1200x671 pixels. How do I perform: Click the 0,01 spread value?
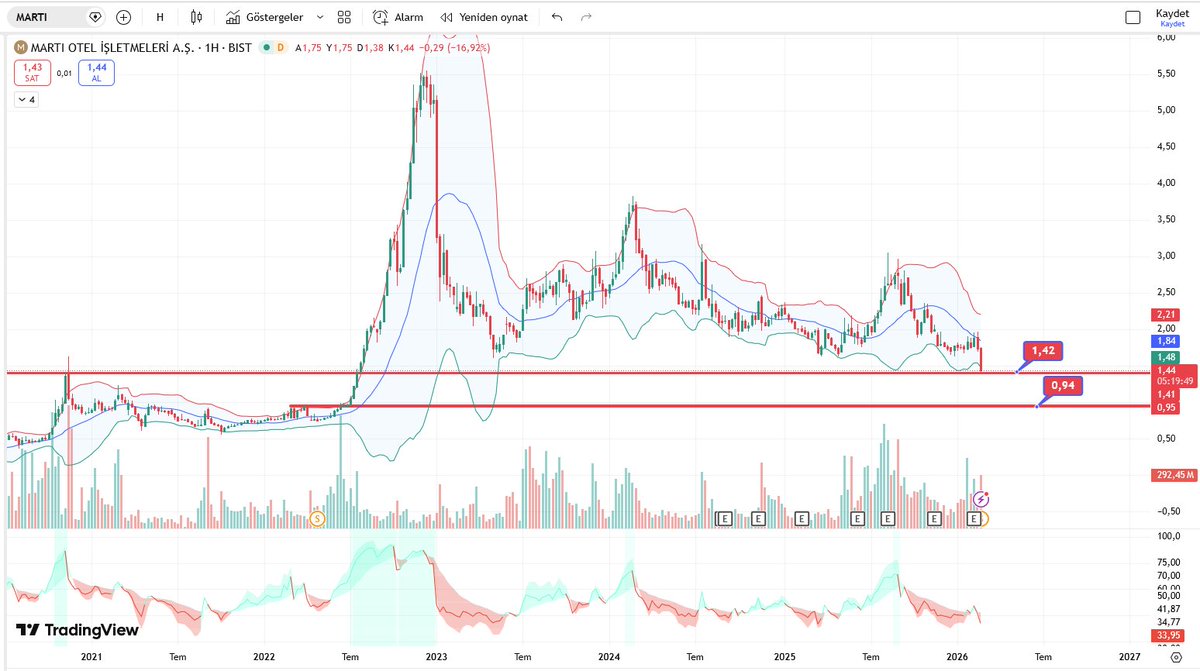coord(62,72)
